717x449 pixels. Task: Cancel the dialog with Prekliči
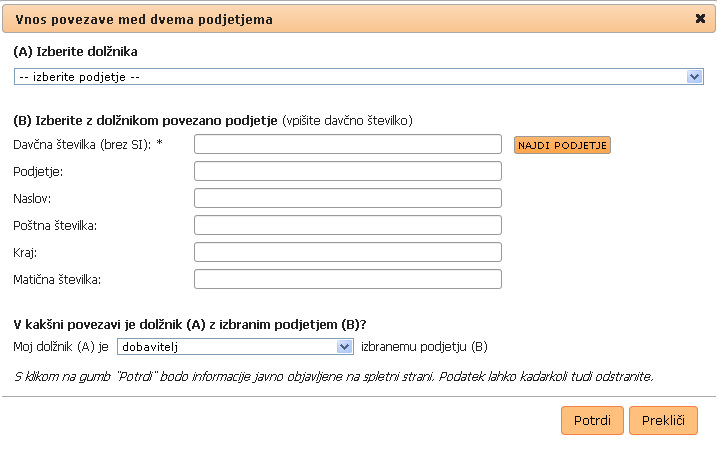(663, 421)
